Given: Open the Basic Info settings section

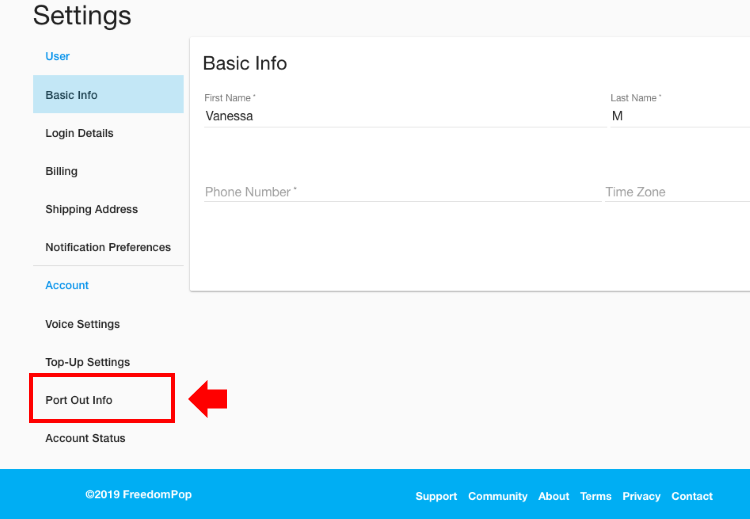Looking at the screenshot, I should tap(108, 94).
